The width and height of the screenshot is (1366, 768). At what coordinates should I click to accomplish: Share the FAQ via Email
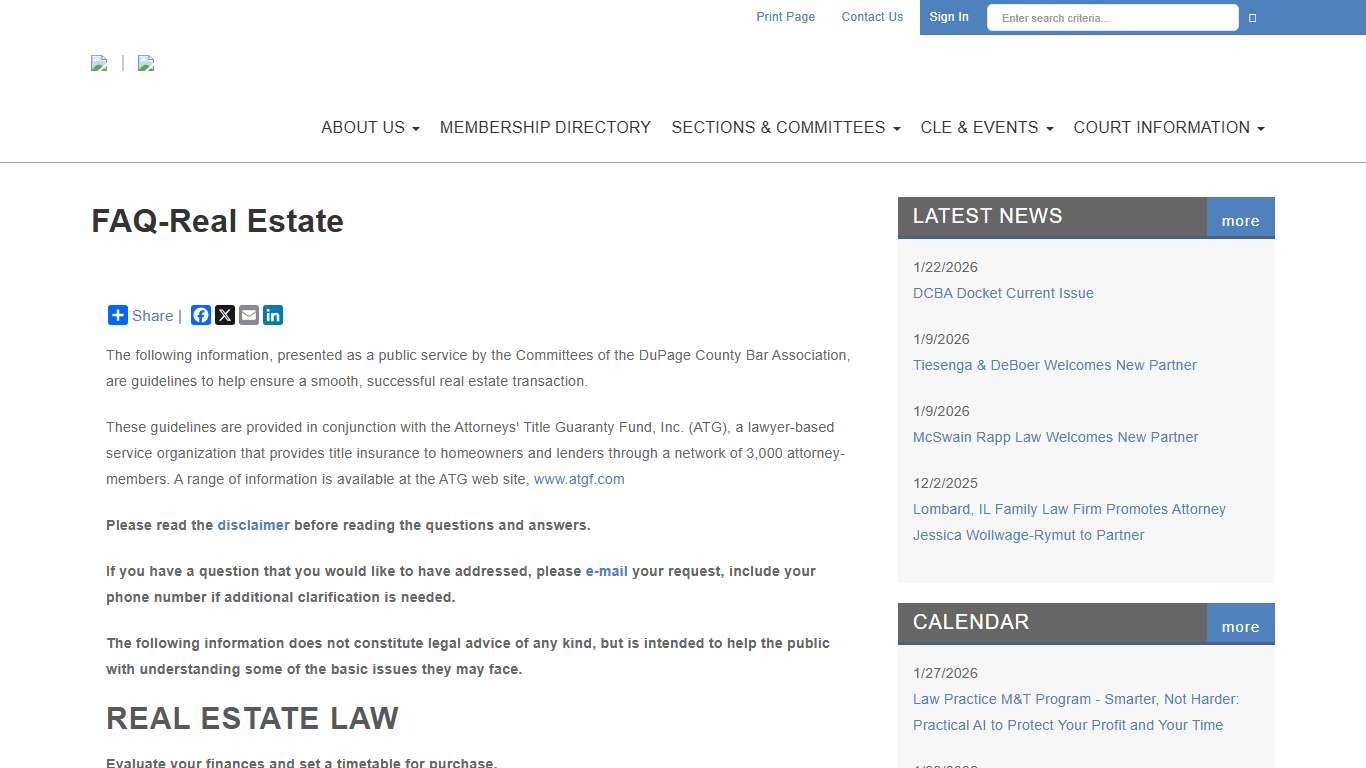coord(248,315)
